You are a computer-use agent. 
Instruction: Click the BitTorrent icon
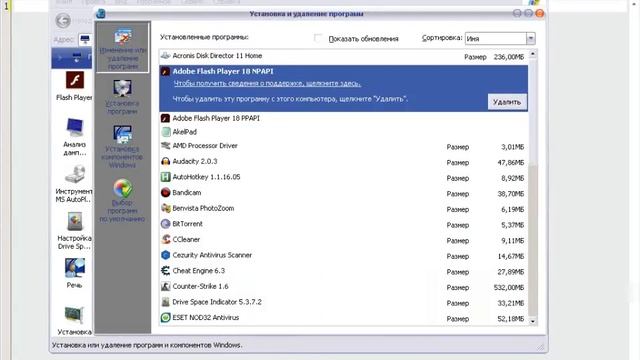pos(165,224)
